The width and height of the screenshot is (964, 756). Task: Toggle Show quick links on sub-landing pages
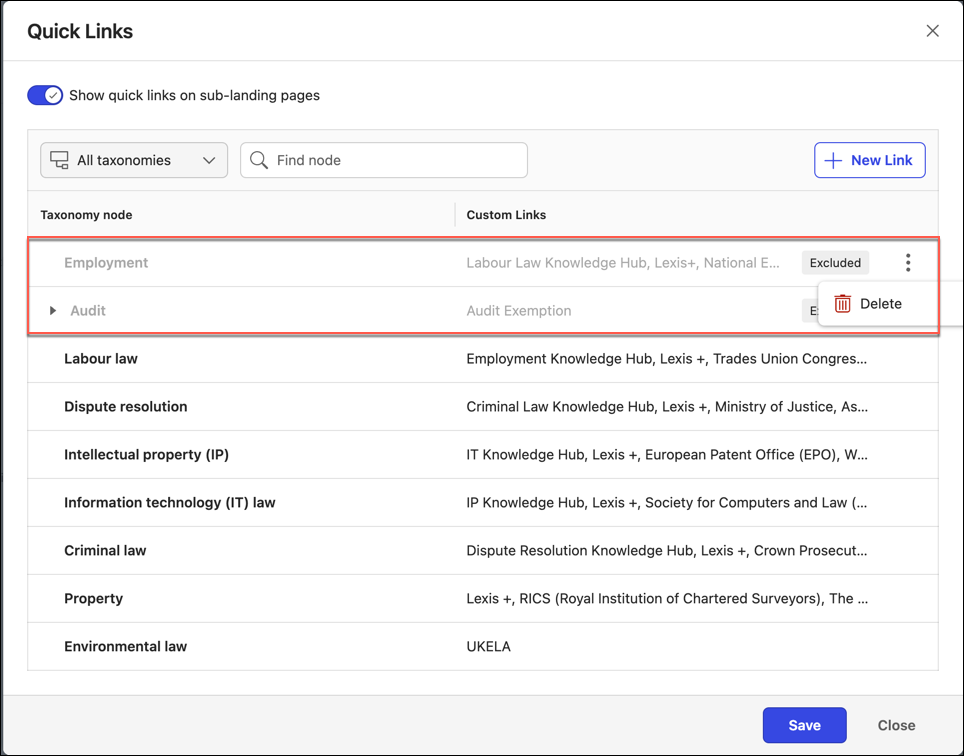pos(45,95)
